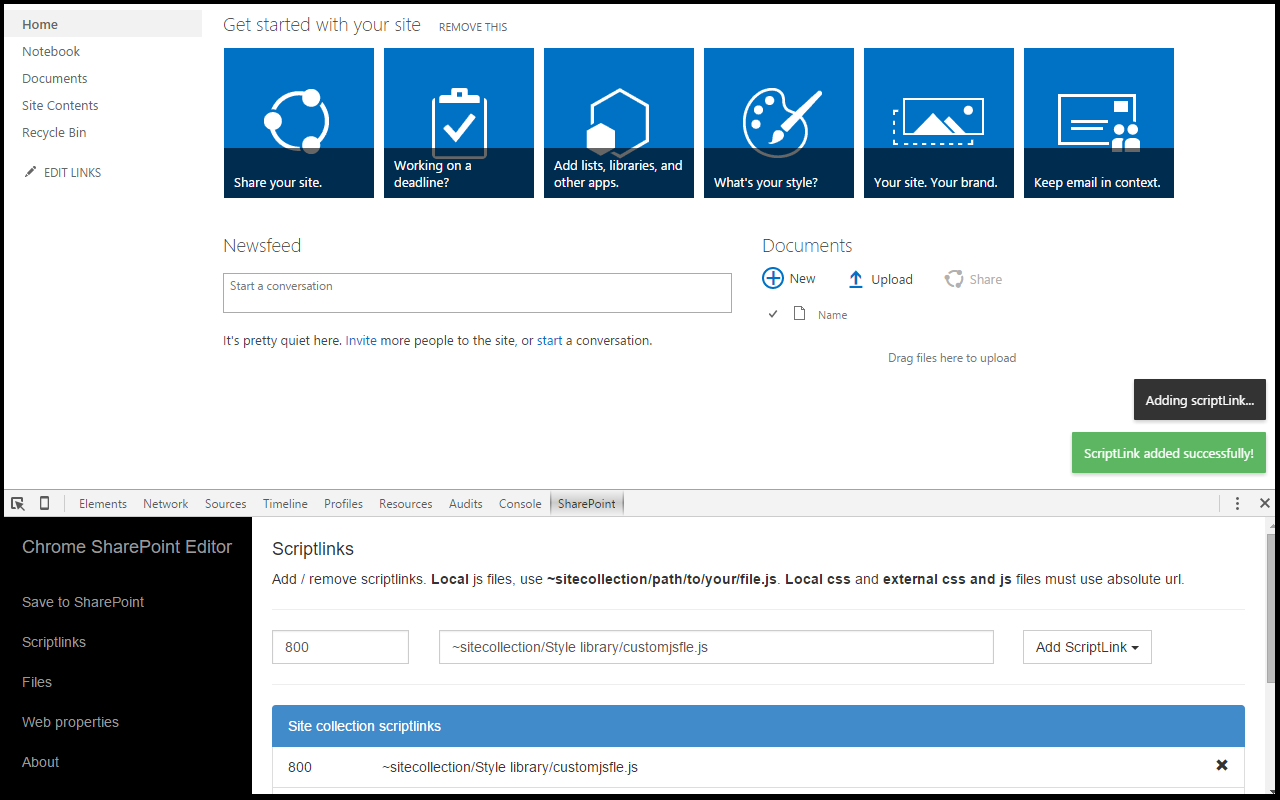This screenshot has width=1280, height=800.
Task: Switch to the Profiles DevTools tab
Action: coord(343,504)
